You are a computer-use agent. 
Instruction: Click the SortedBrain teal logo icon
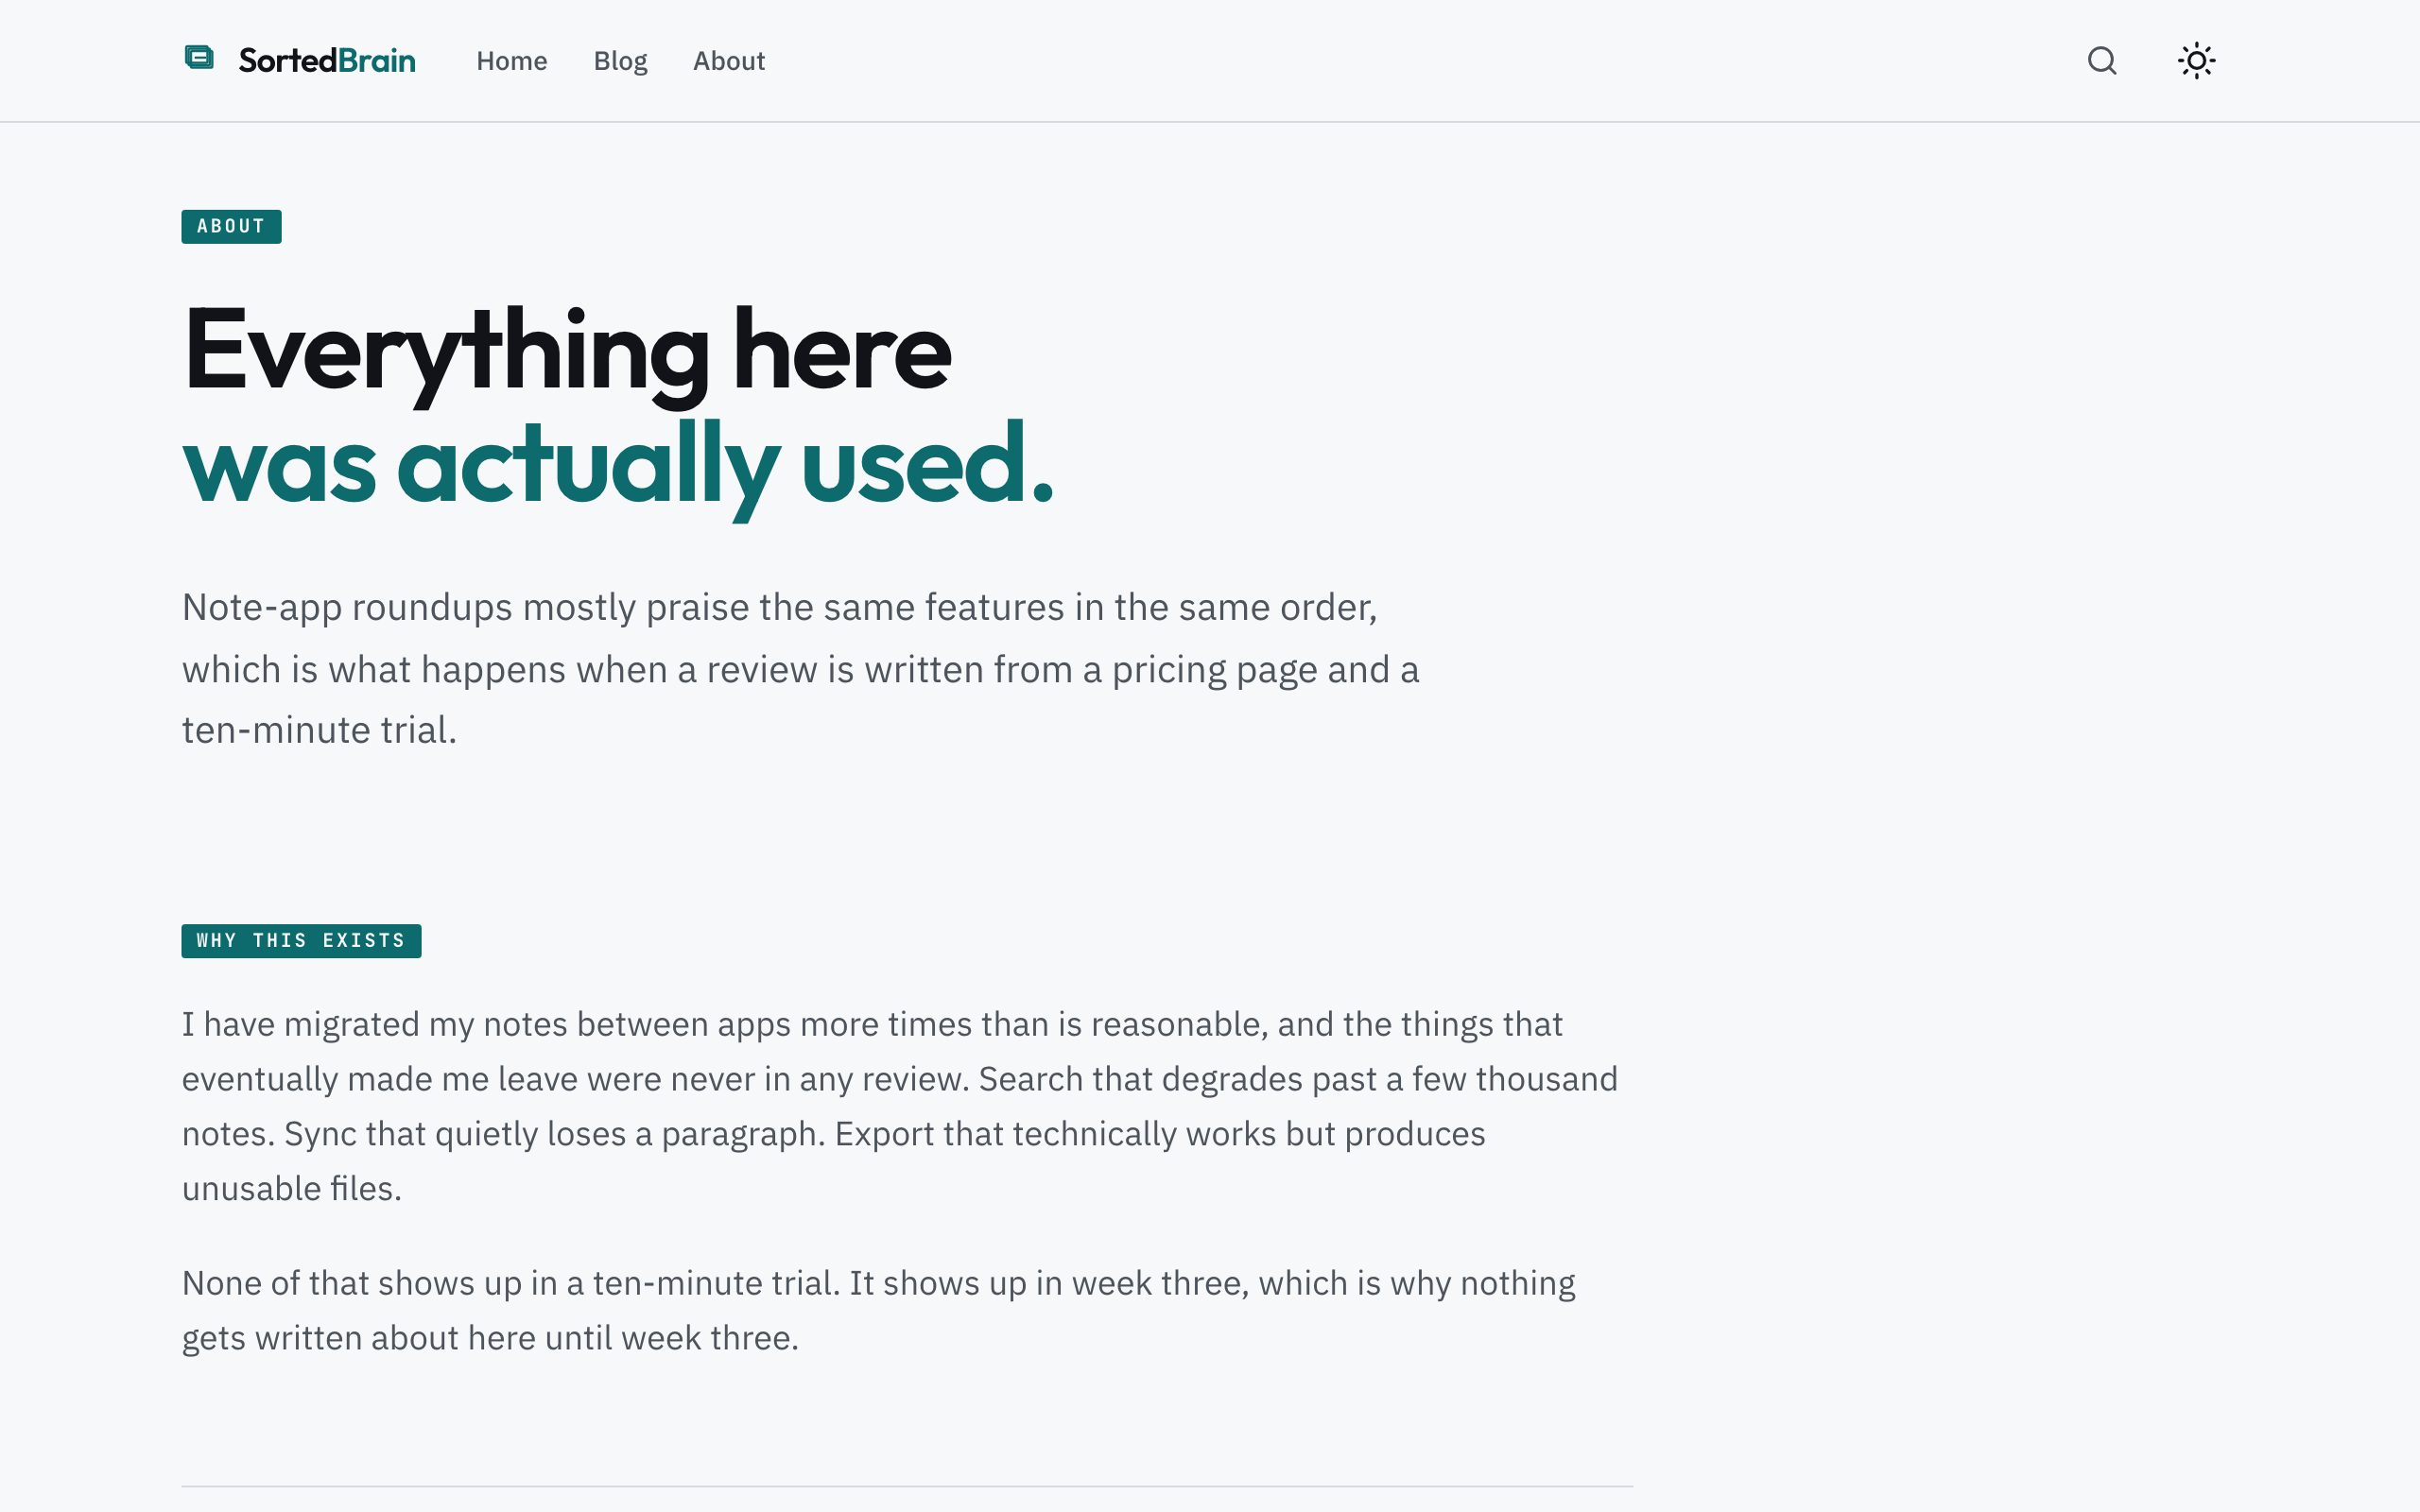point(199,58)
